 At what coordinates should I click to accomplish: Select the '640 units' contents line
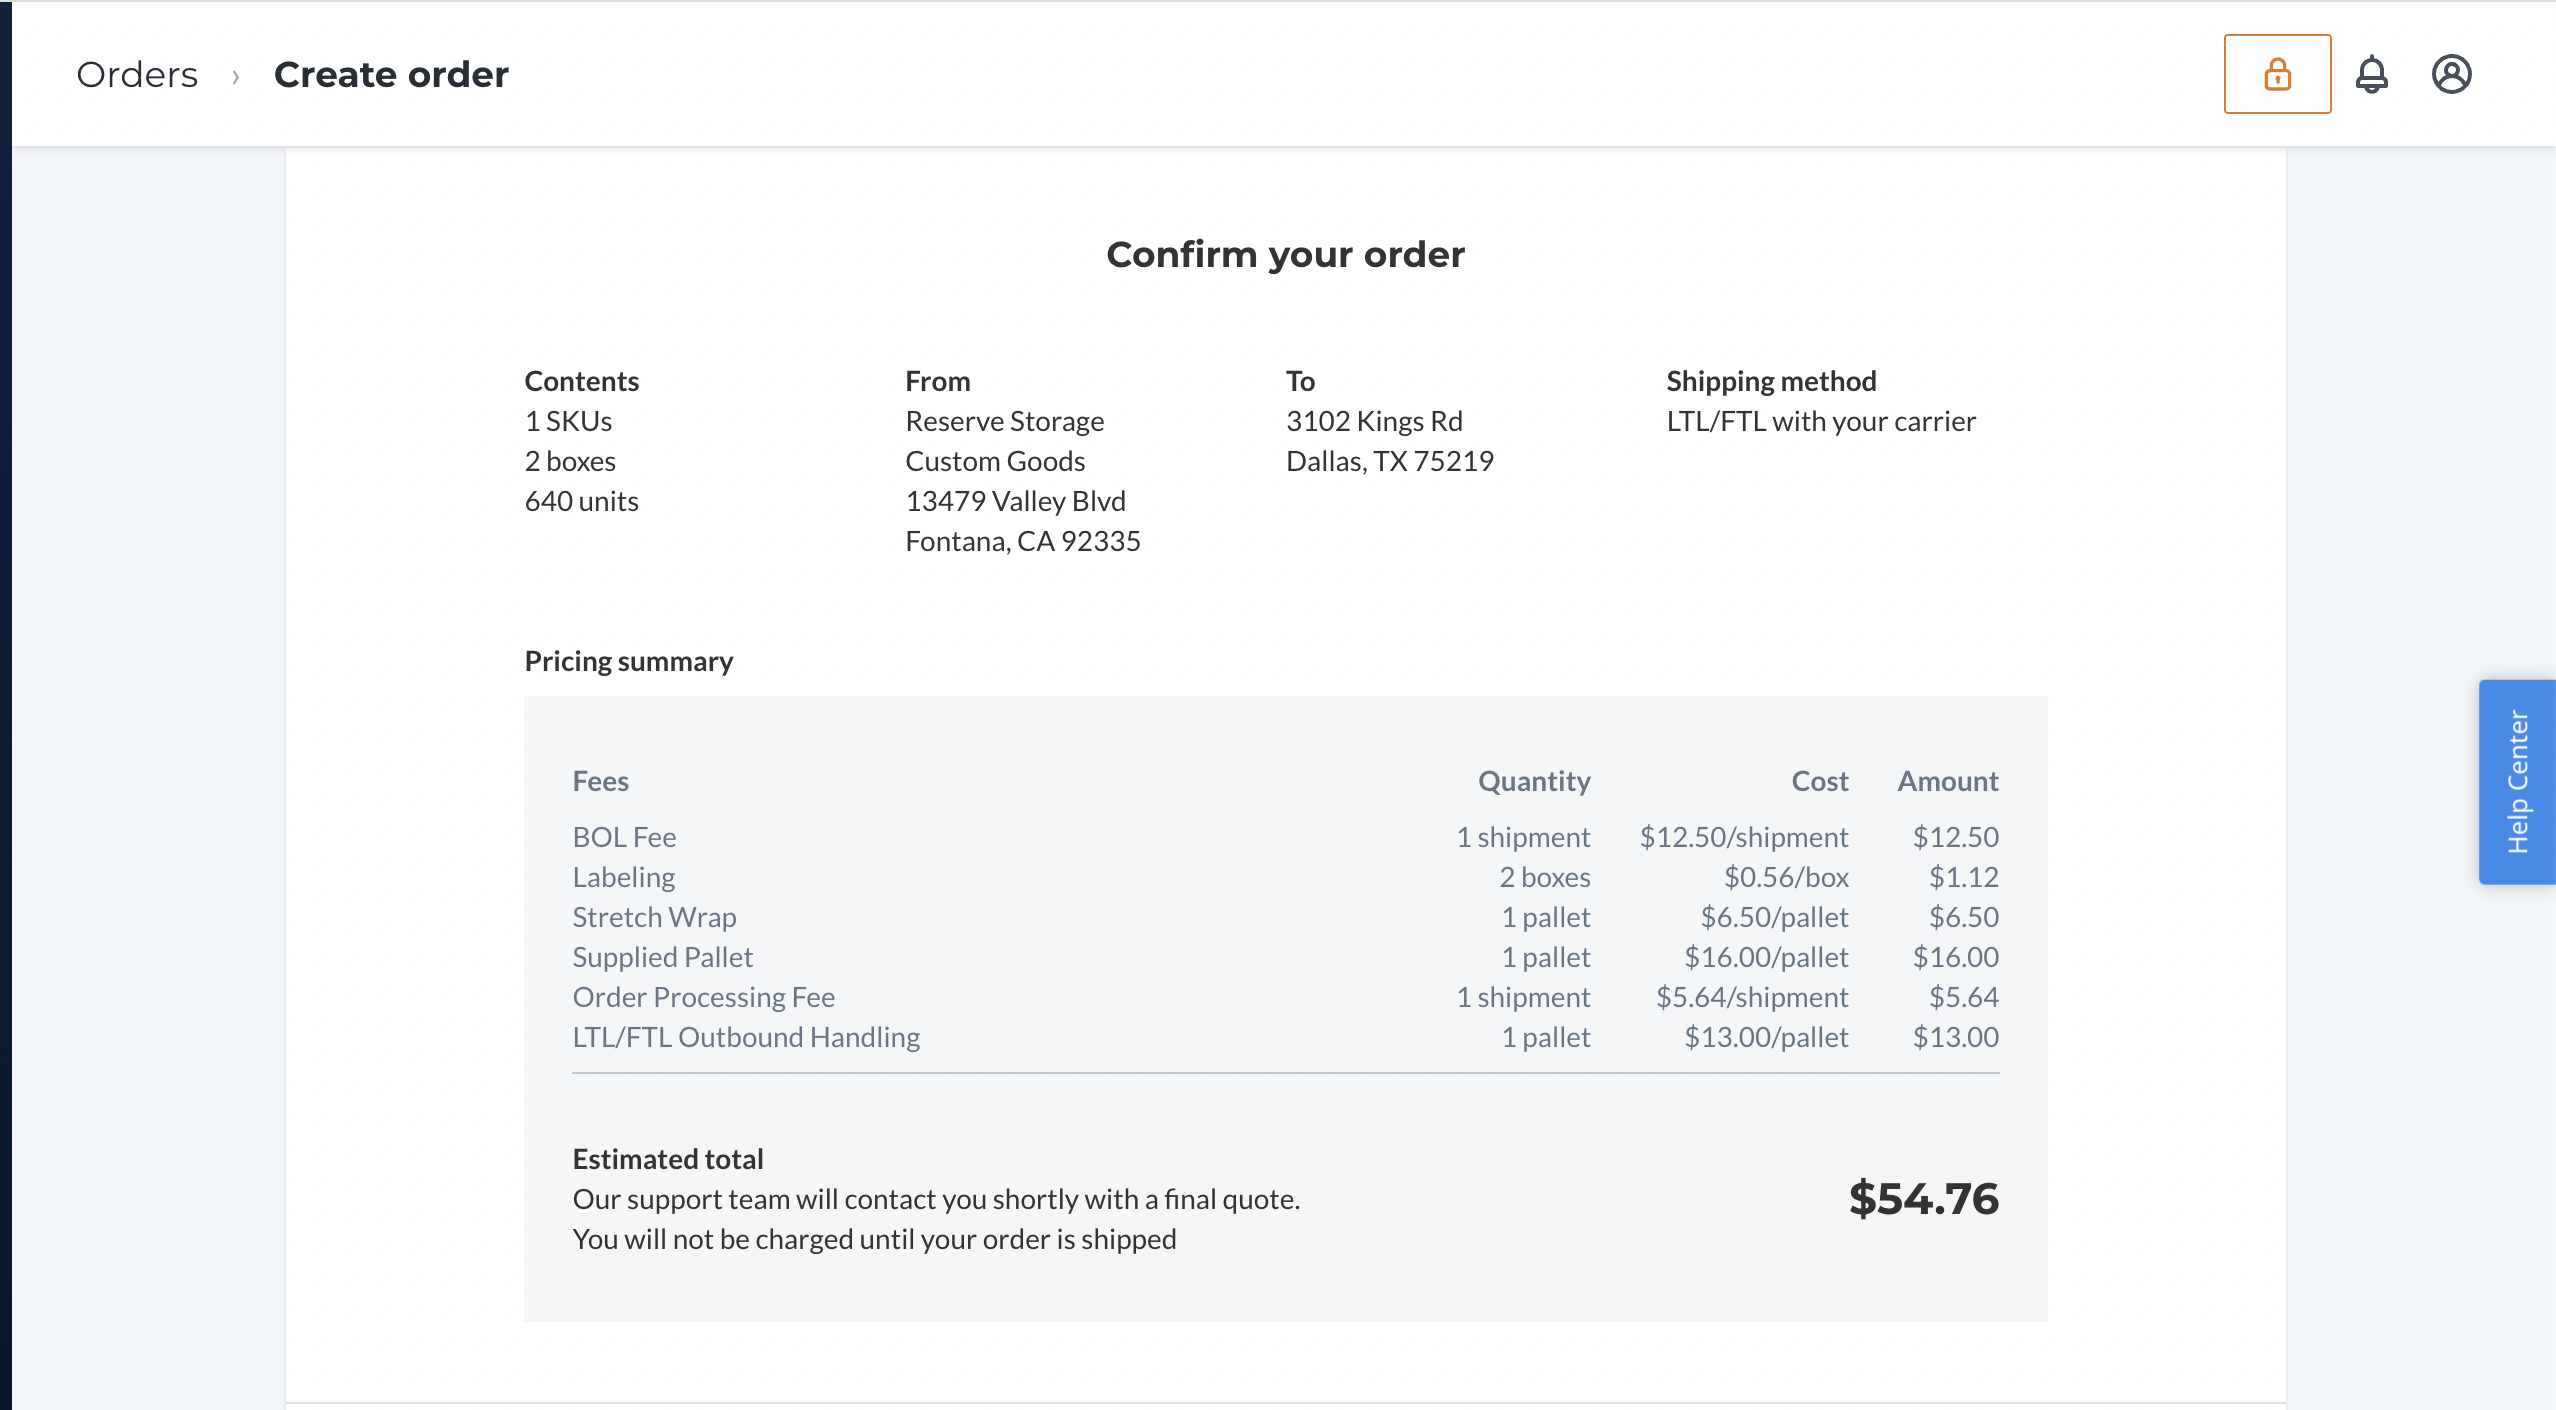click(x=581, y=501)
